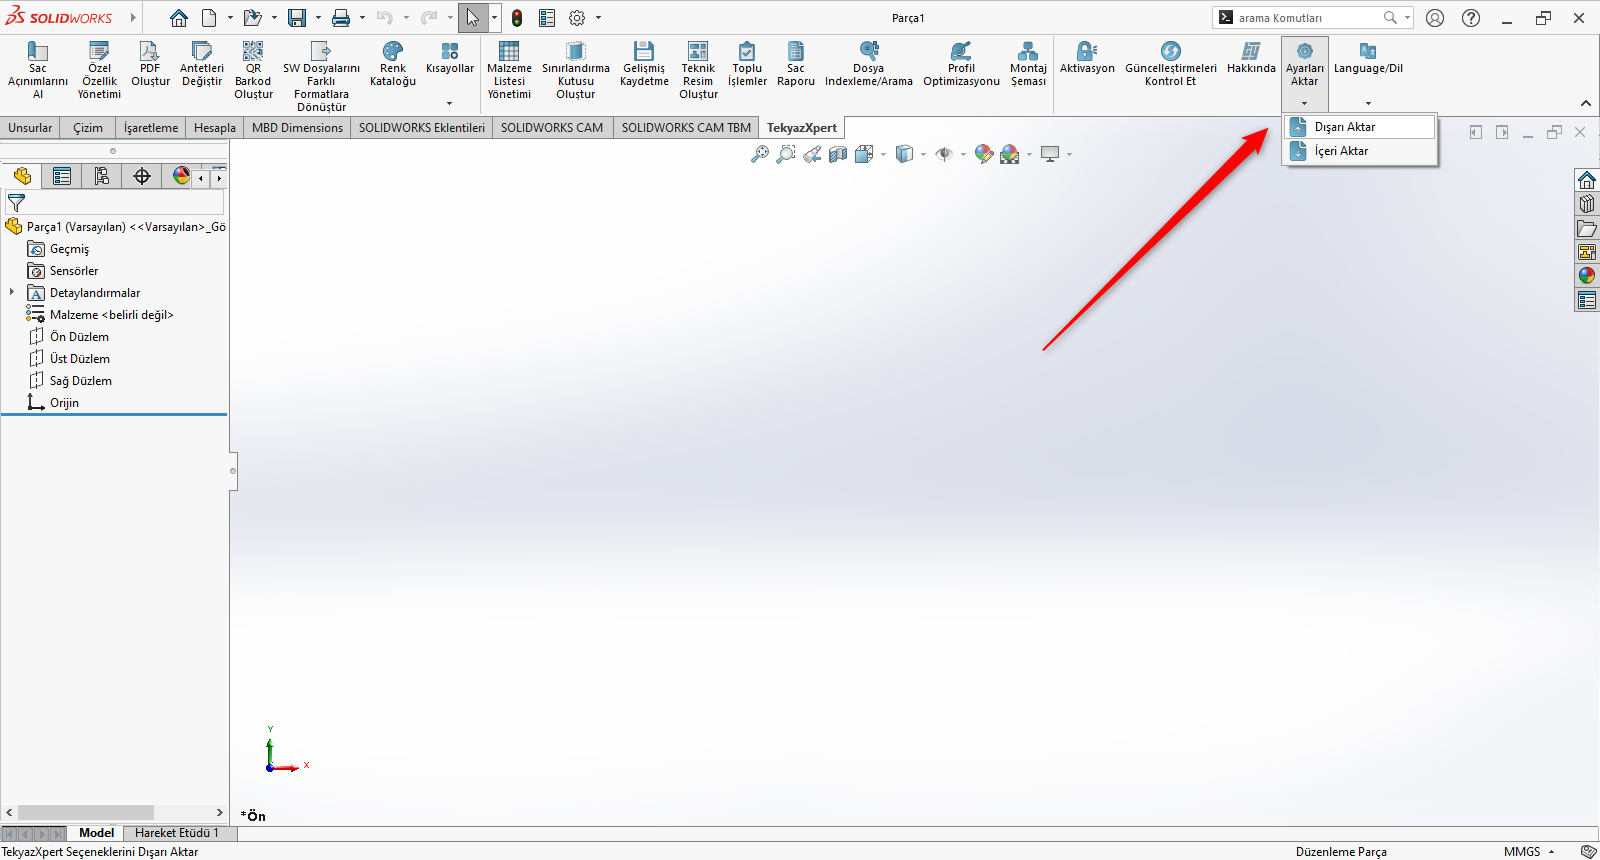
Task: Open Profil Optimizasyonu tool
Action: coord(961,64)
